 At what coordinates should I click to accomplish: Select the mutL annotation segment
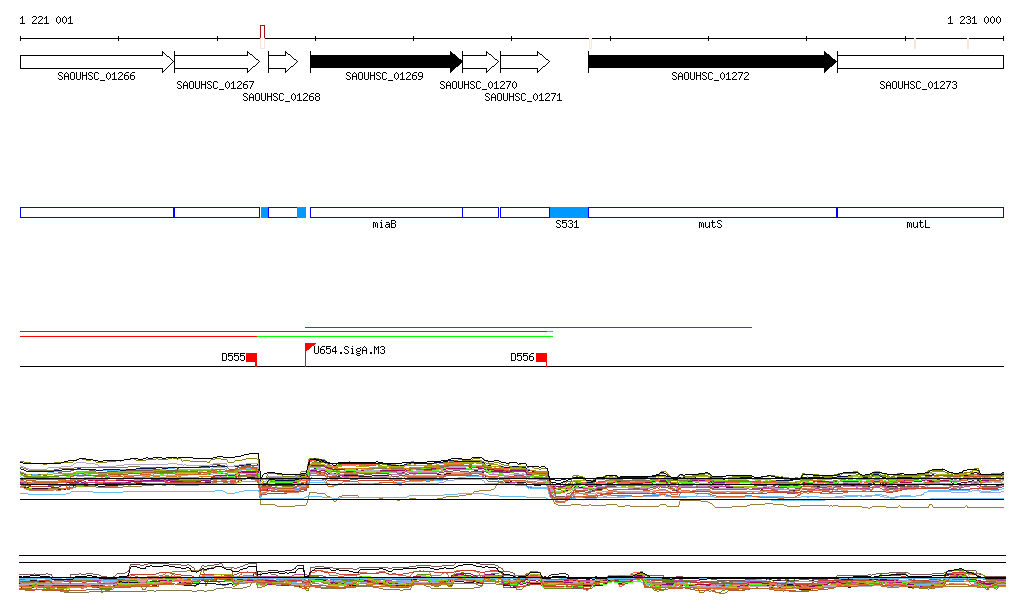(920, 212)
